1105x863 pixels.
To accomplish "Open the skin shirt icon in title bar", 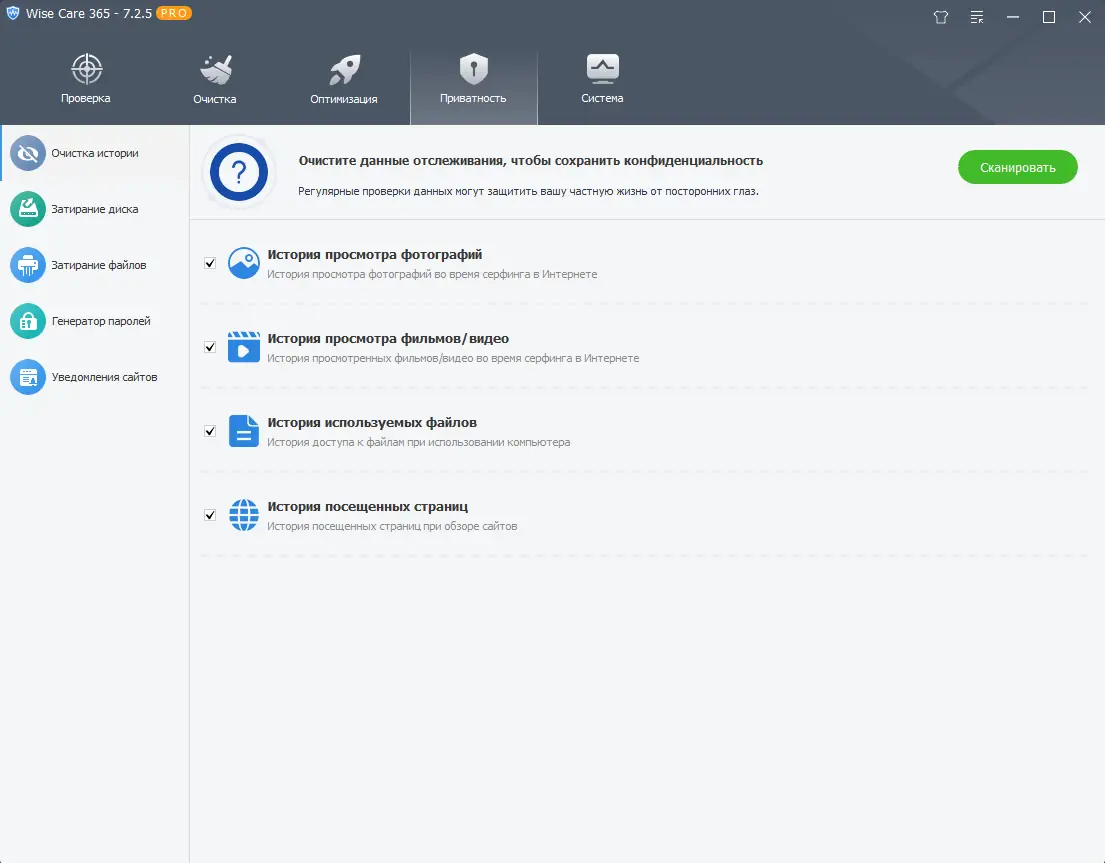I will [941, 17].
